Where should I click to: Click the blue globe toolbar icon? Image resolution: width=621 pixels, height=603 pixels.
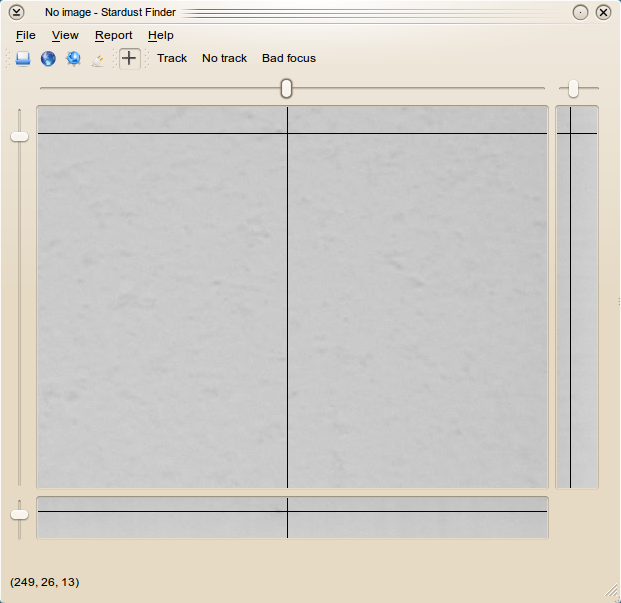click(48, 59)
